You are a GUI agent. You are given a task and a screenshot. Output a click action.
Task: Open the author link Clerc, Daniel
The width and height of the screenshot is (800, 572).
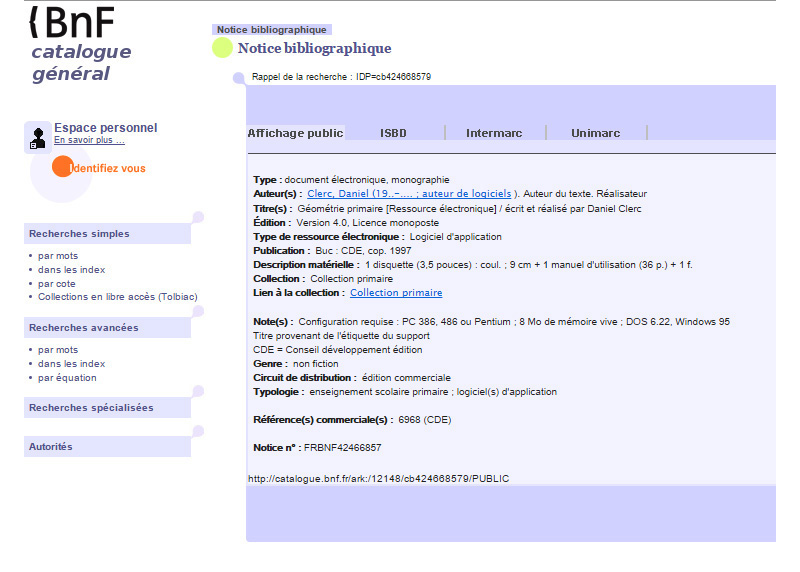[x=409, y=194]
